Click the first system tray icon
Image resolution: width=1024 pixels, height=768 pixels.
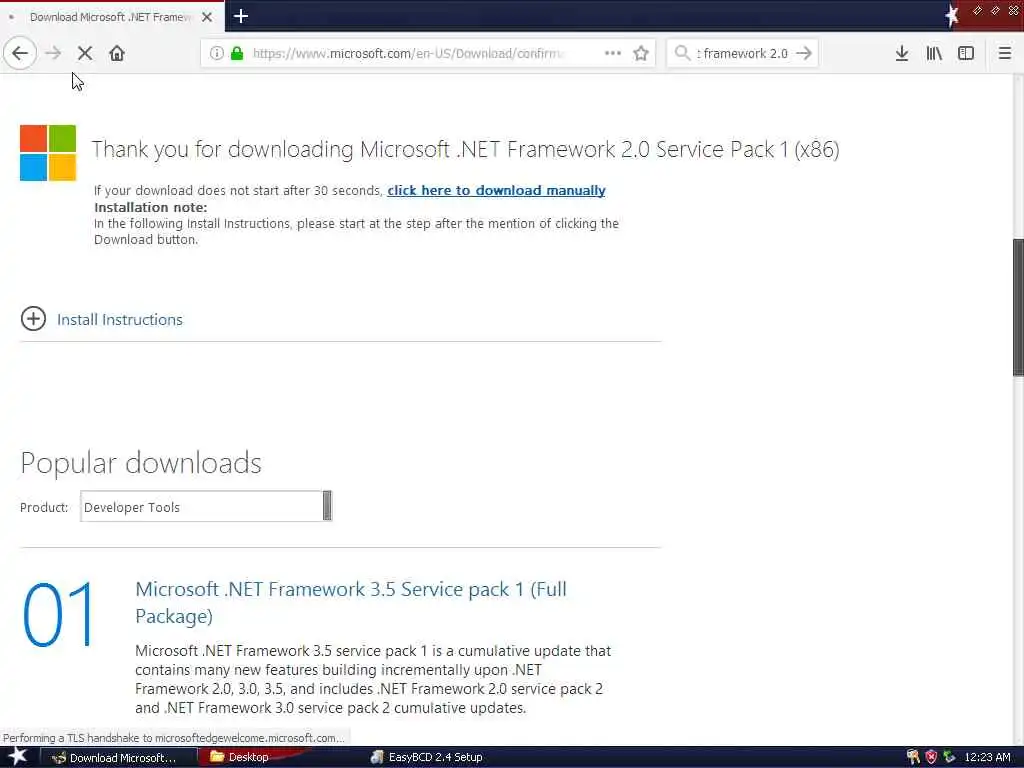pos(913,758)
